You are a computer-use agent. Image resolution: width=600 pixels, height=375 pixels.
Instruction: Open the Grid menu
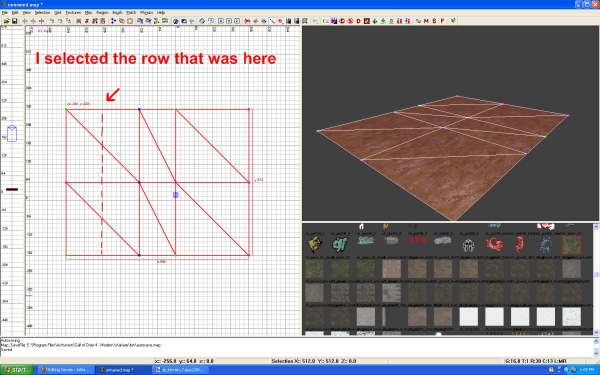pyautogui.click(x=57, y=13)
